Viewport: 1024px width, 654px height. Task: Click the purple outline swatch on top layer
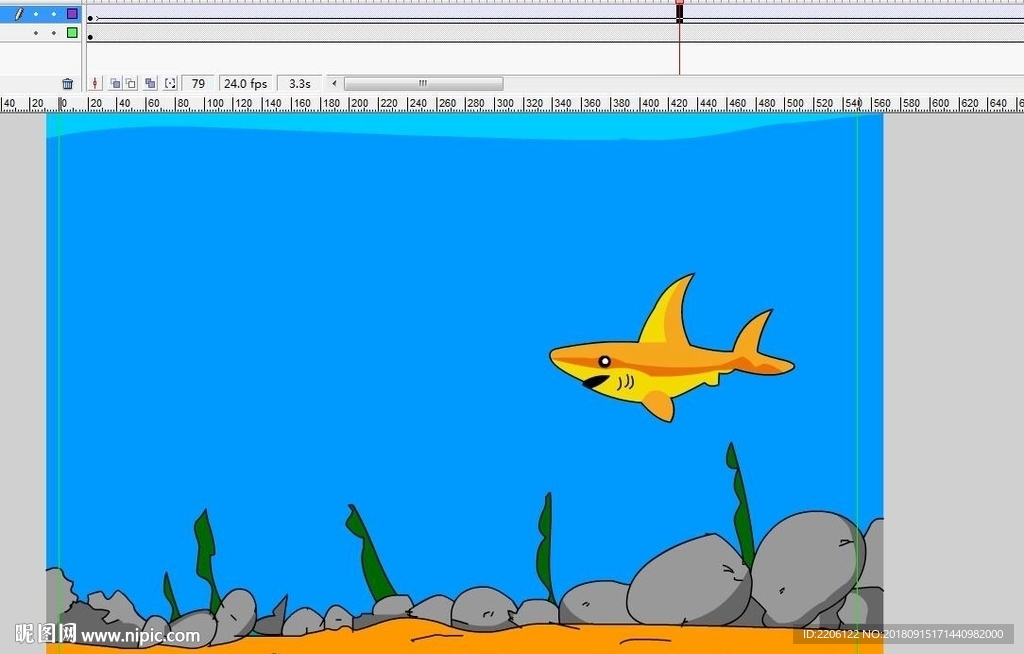[x=72, y=14]
